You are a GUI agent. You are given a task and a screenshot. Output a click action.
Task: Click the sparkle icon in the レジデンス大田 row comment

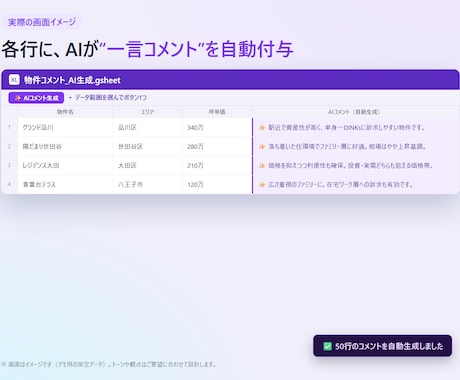tap(262, 165)
